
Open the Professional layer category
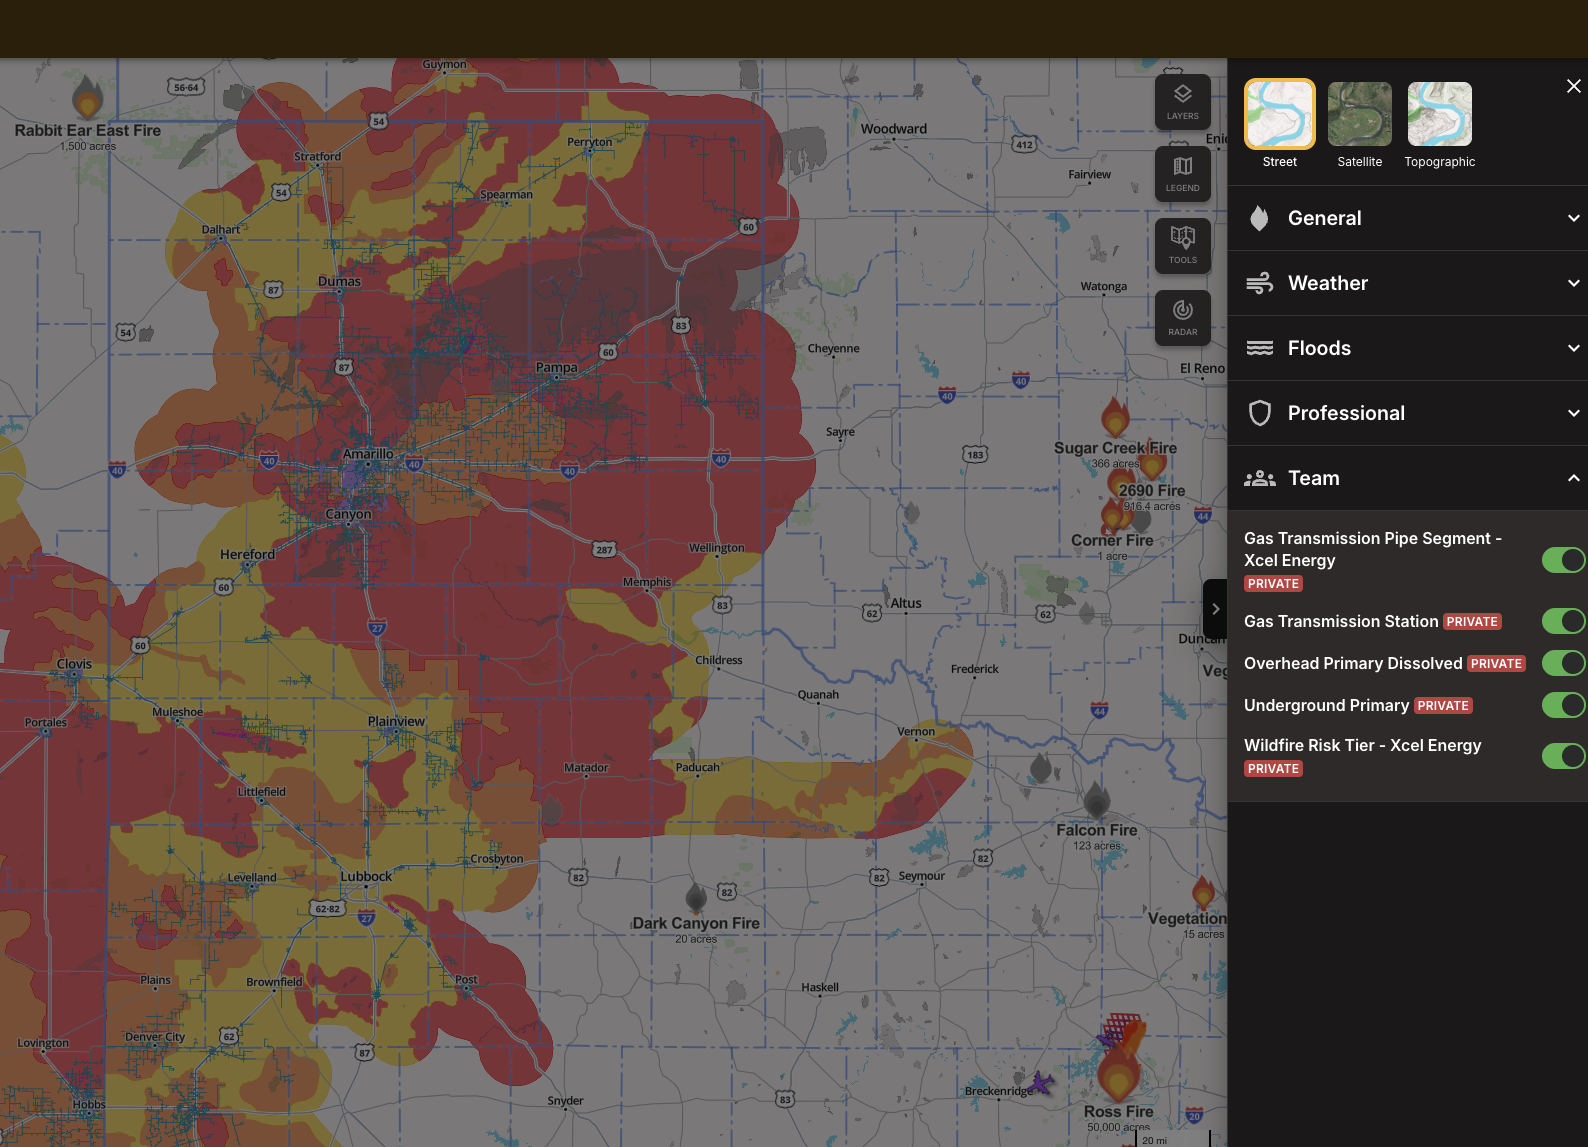[x=1408, y=413]
